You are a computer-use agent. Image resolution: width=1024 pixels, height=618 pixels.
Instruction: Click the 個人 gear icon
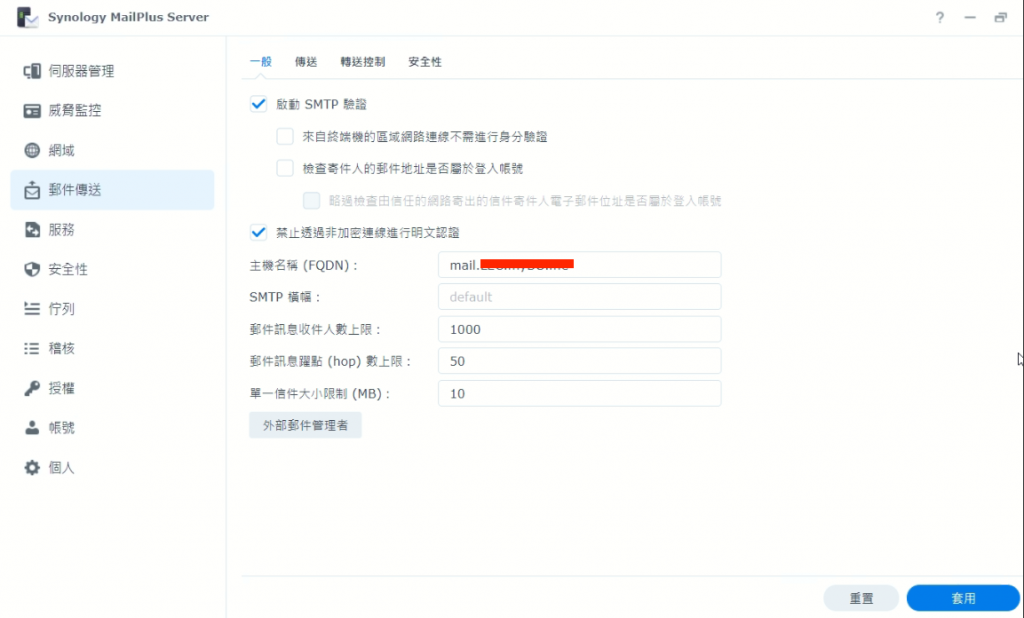(x=32, y=468)
